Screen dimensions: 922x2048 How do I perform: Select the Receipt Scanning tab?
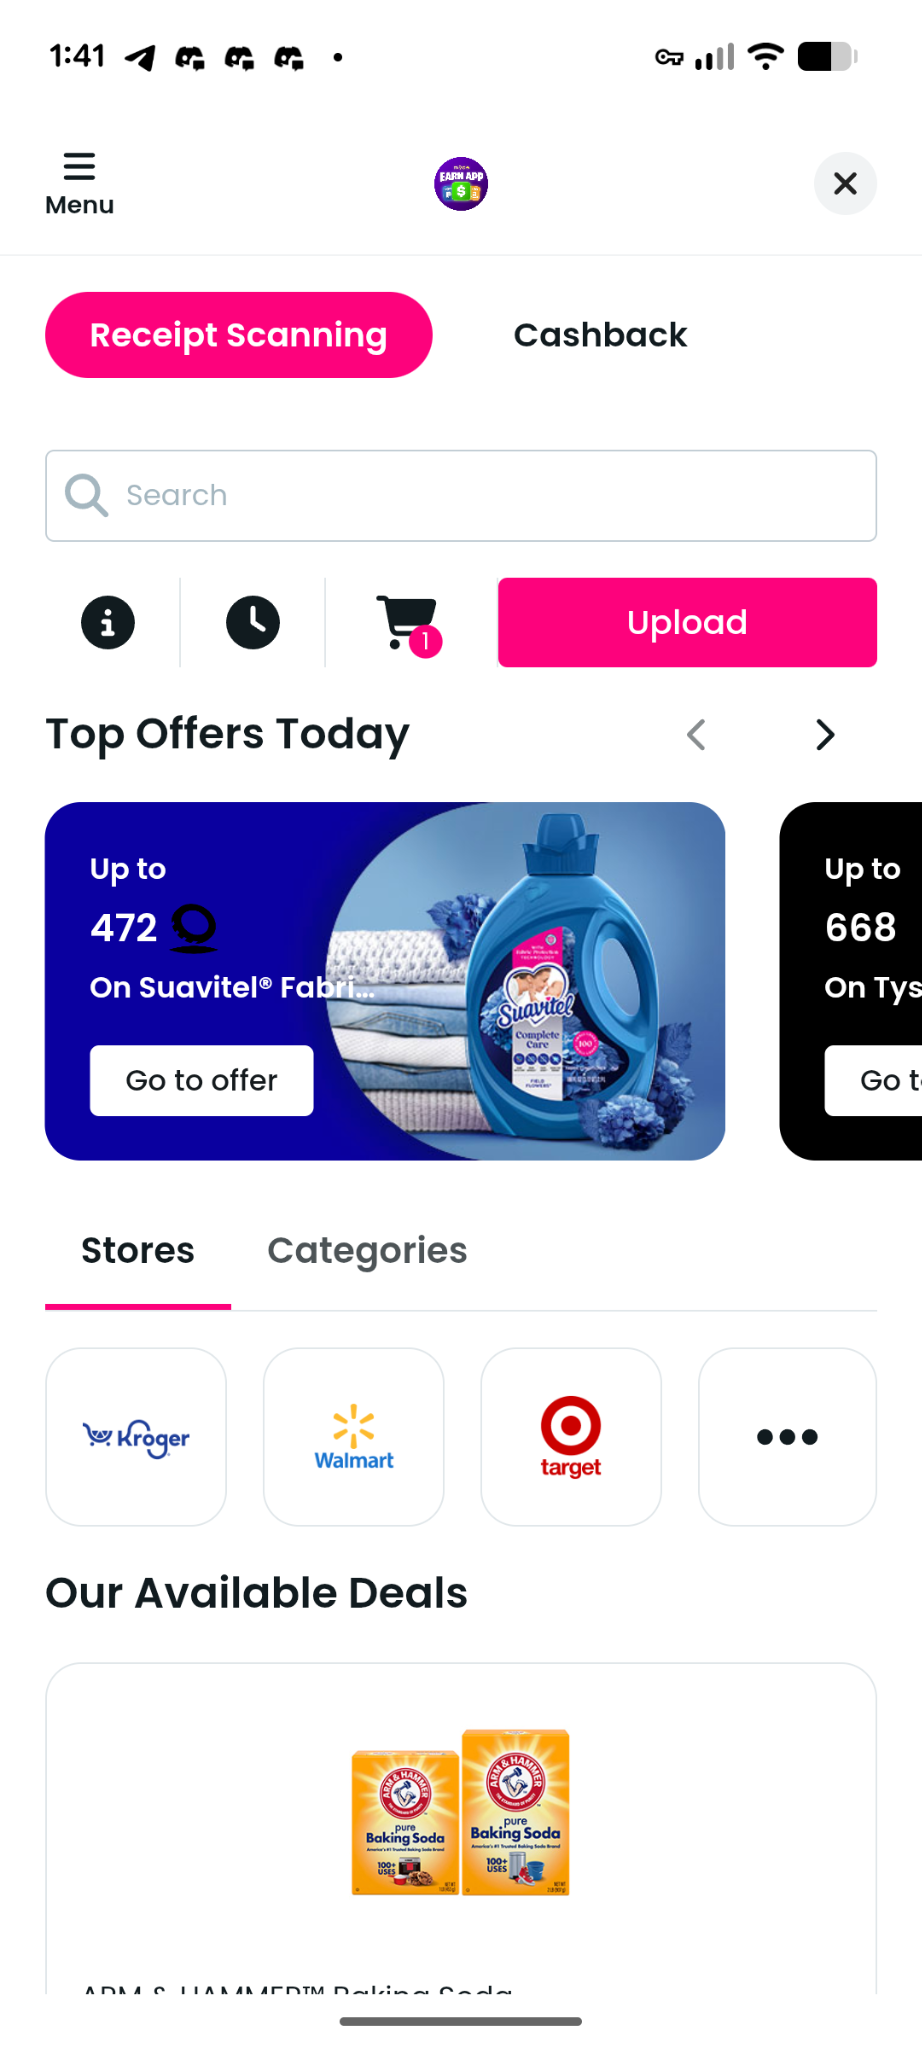239,335
